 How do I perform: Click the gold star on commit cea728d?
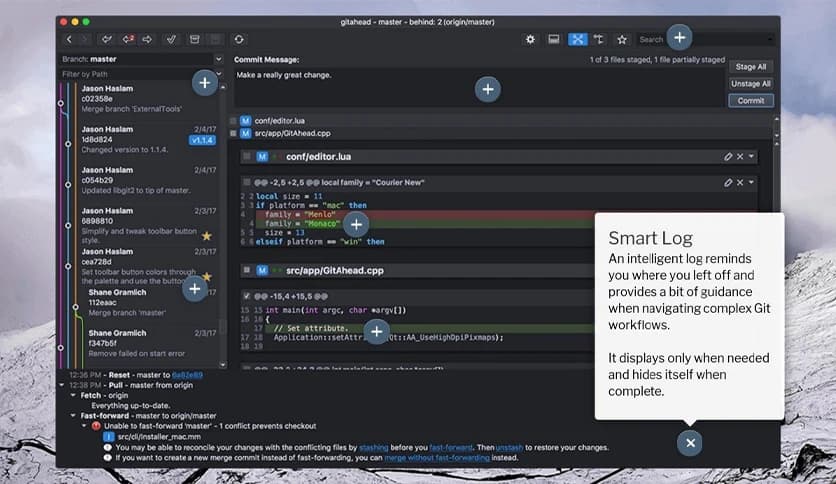click(207, 276)
